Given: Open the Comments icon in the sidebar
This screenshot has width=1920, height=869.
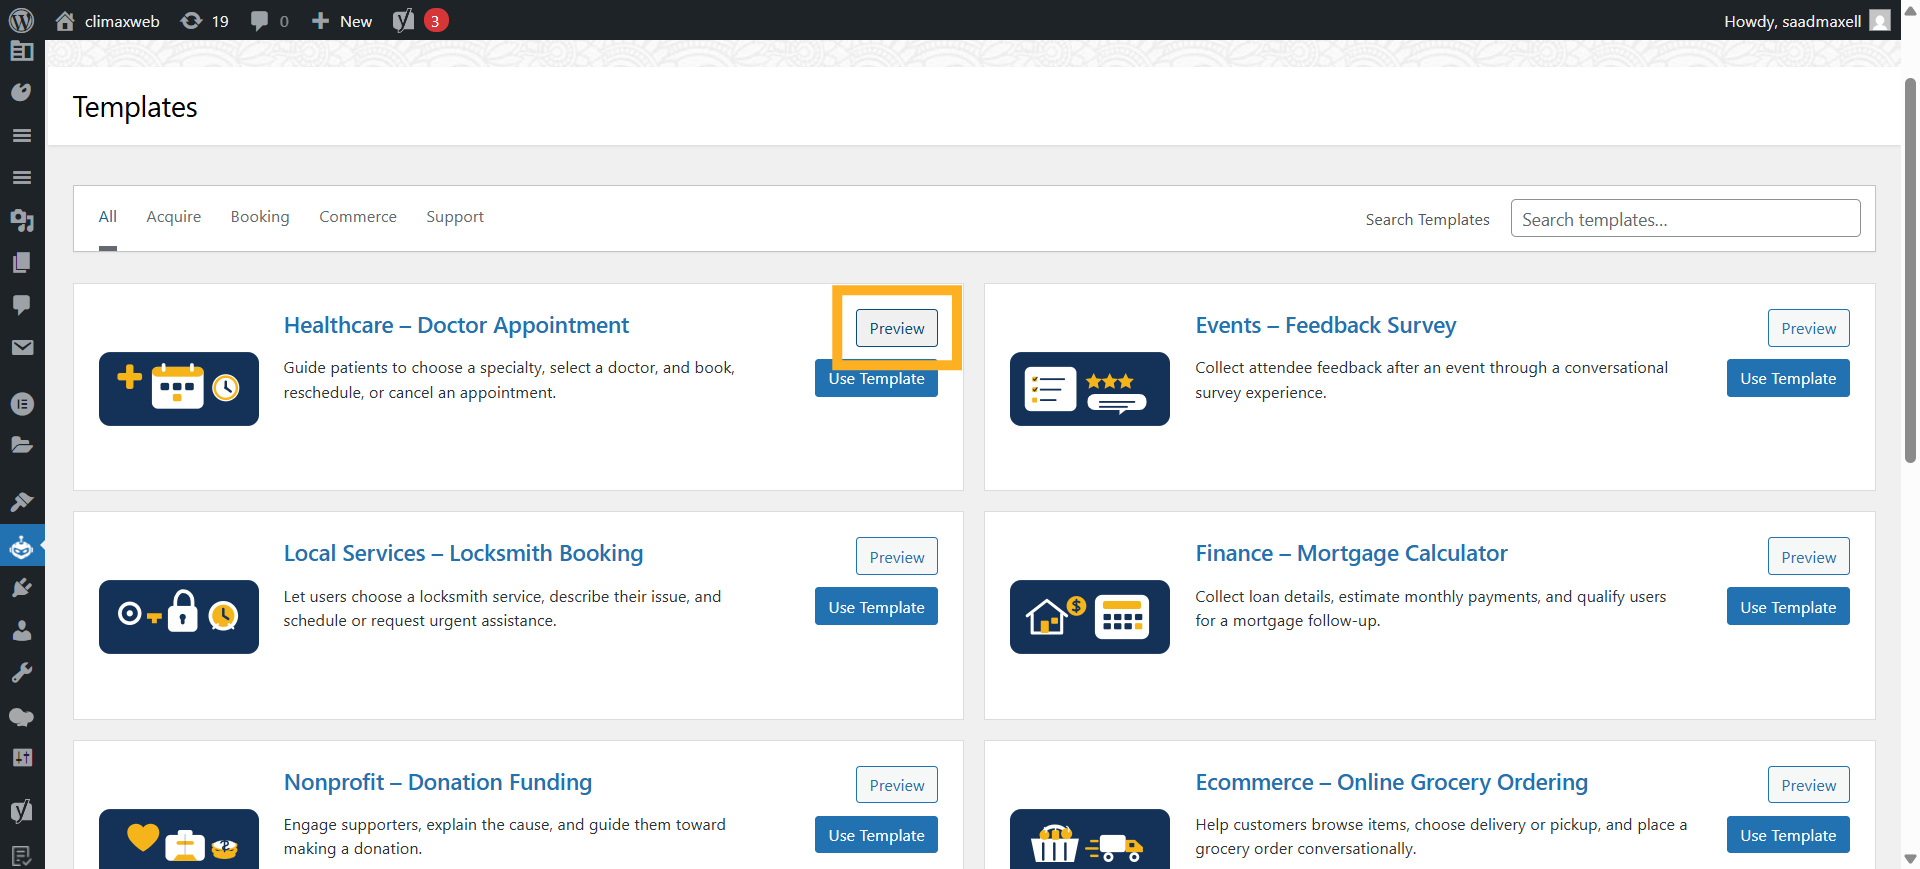Looking at the screenshot, I should click(x=21, y=304).
